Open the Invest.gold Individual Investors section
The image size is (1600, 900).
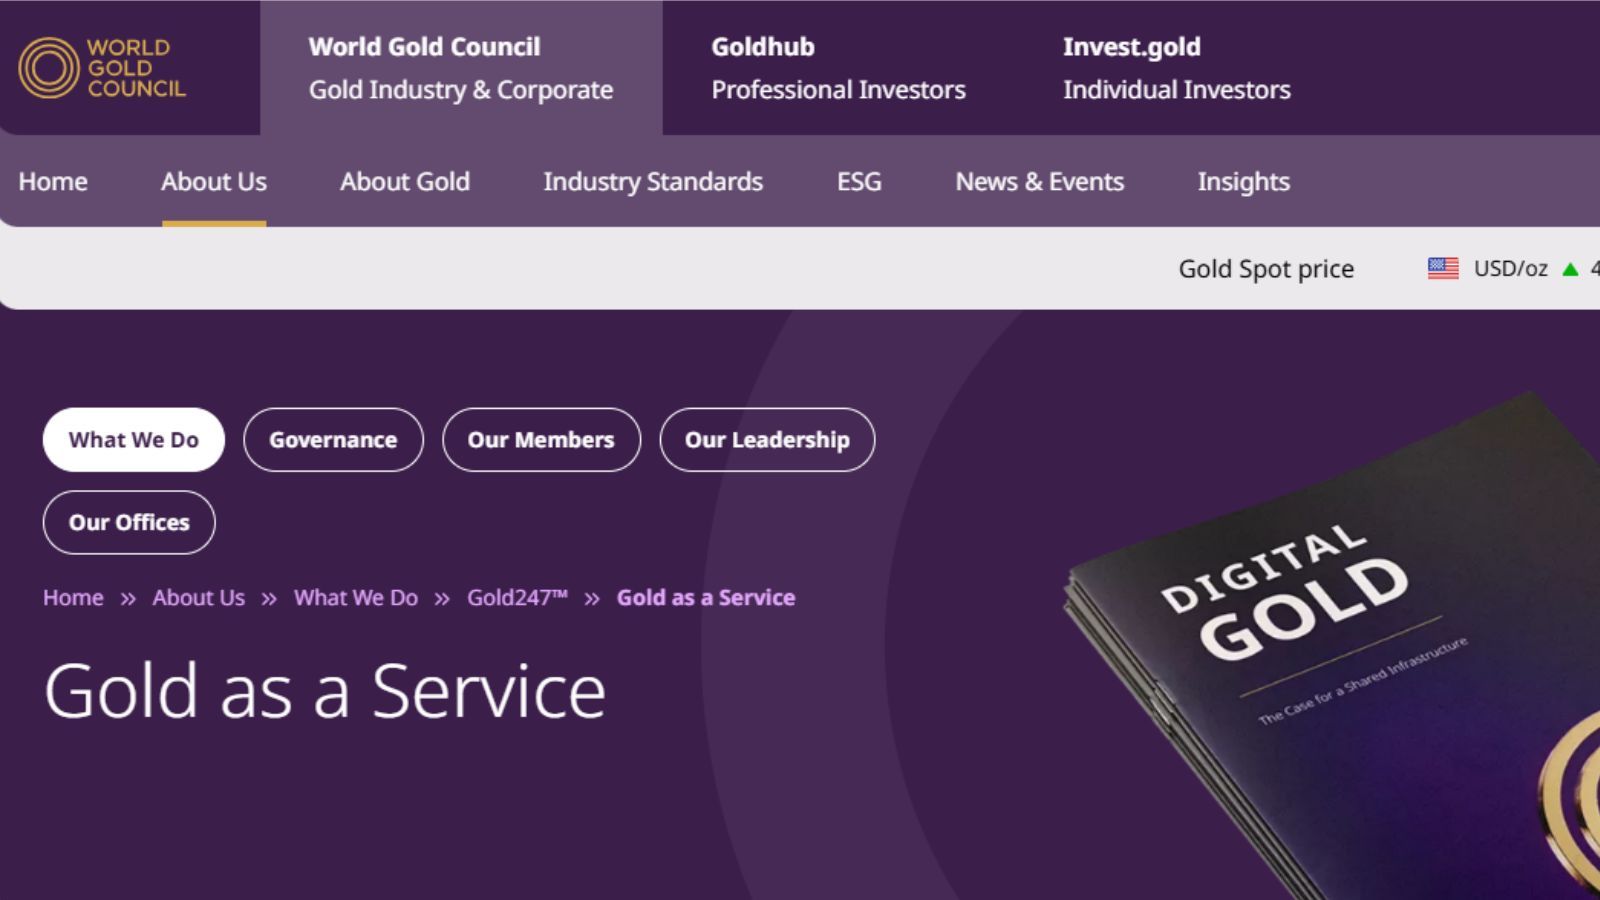(1176, 67)
